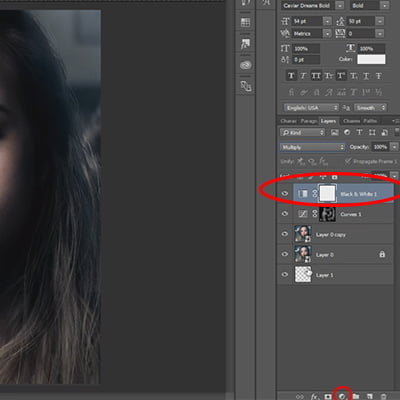Screen dimensions: 400x400
Task: Select the Black & White 1 layer mask thumbnail
Action: (x=327, y=193)
